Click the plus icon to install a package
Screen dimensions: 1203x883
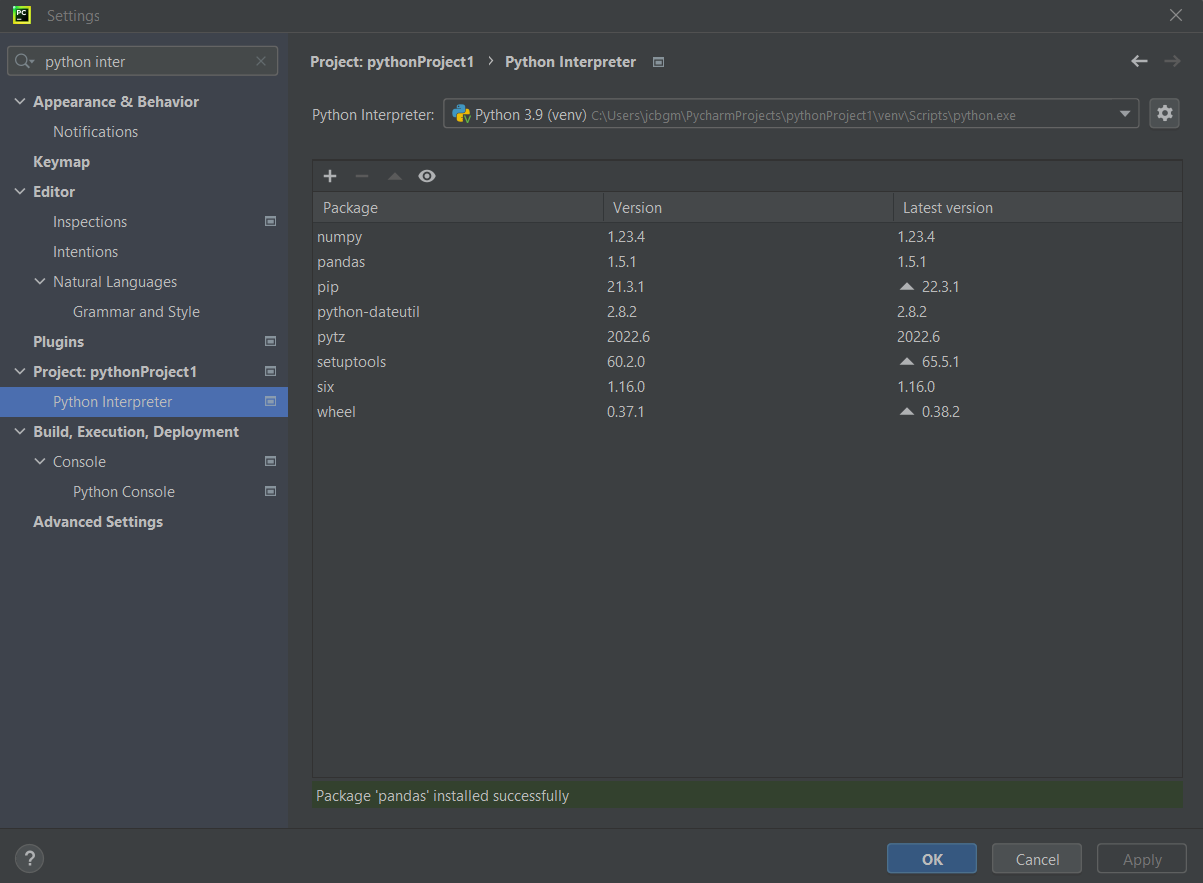click(330, 176)
